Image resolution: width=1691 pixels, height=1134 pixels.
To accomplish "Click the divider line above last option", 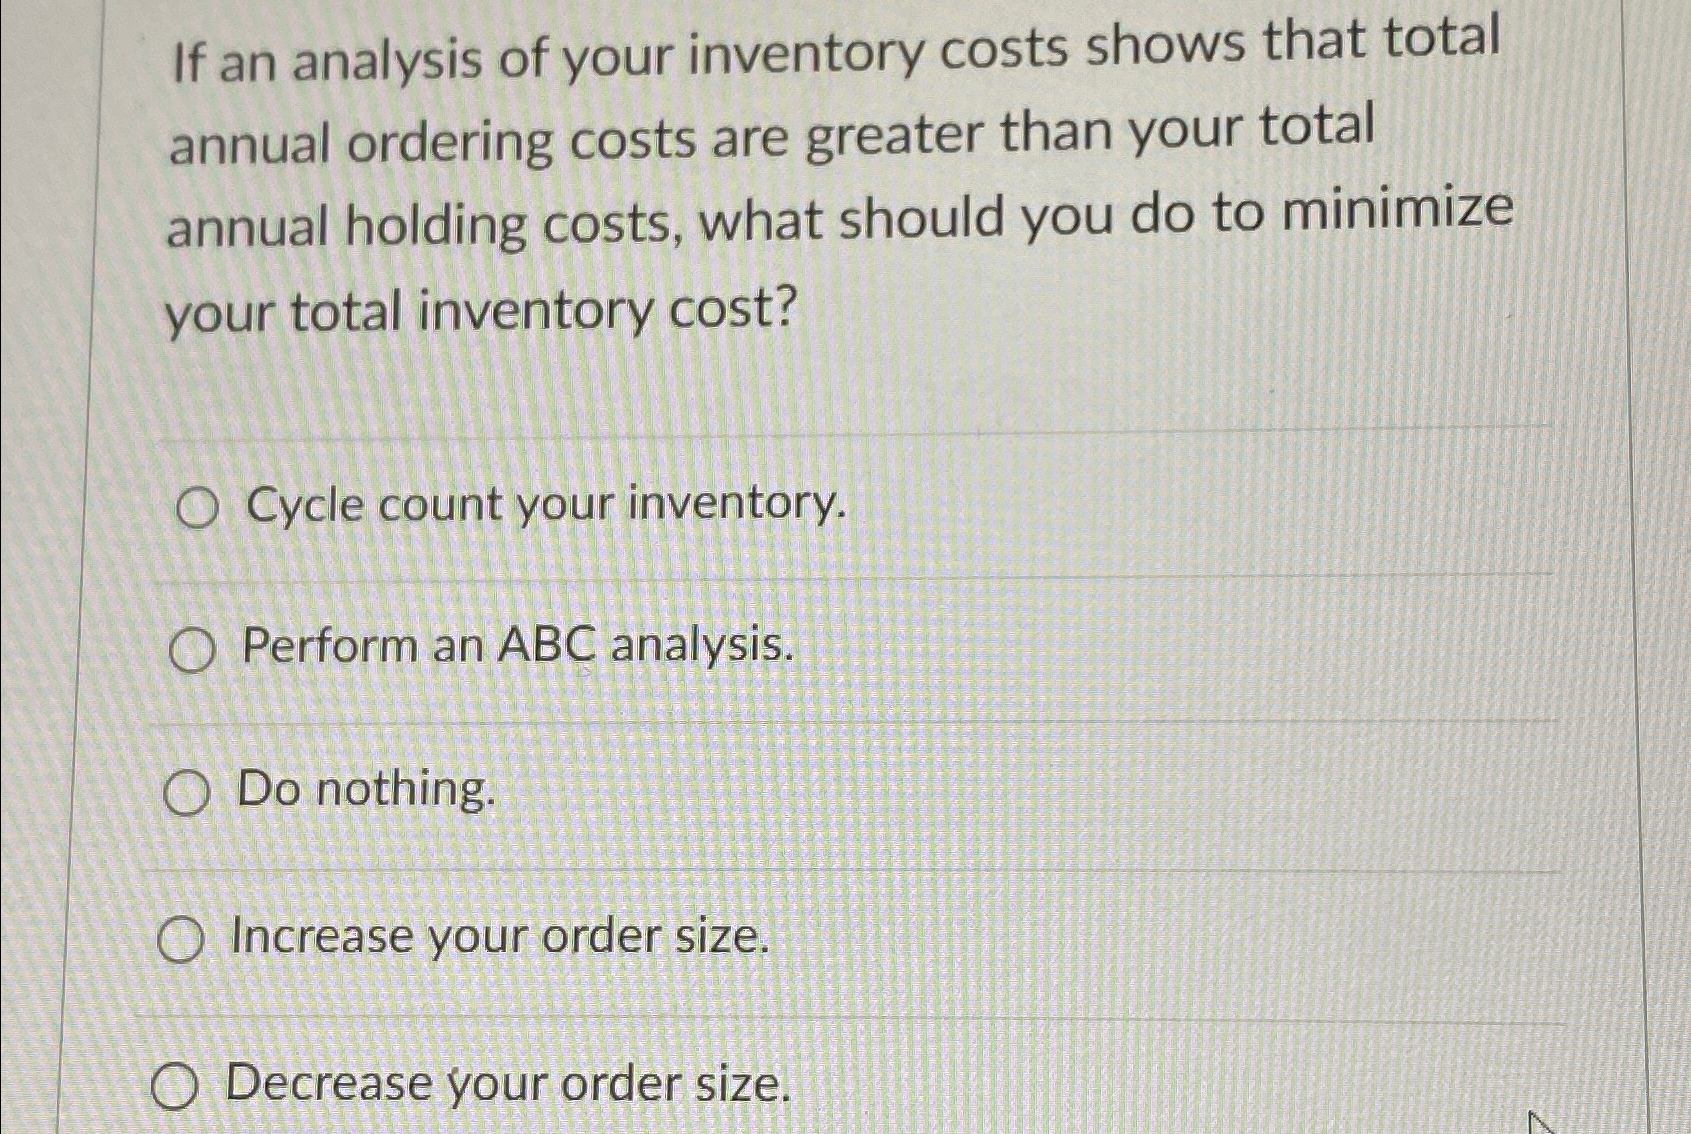I will (x=850, y=1018).
